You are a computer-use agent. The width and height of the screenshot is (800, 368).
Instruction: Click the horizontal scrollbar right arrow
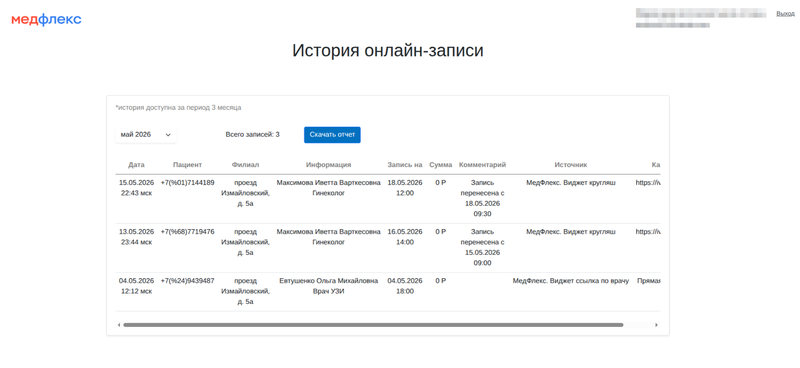656,325
